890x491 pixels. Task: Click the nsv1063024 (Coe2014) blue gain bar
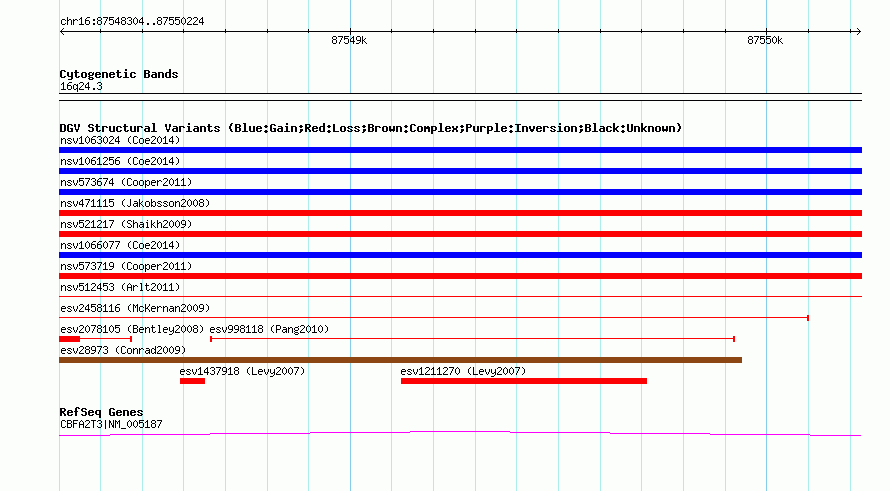coord(460,150)
